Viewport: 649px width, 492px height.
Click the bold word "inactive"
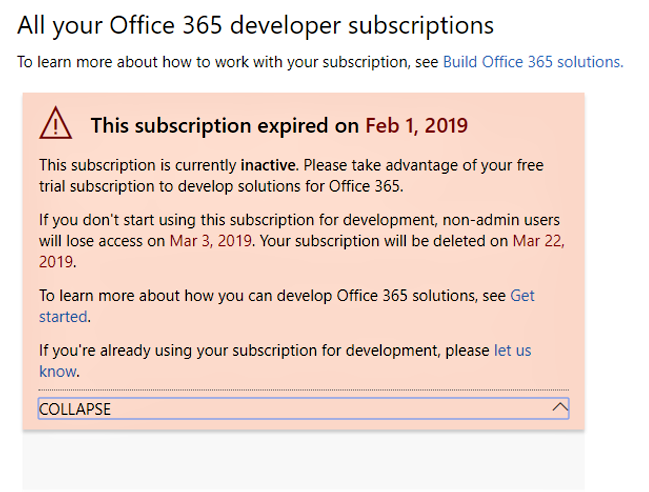[268, 165]
